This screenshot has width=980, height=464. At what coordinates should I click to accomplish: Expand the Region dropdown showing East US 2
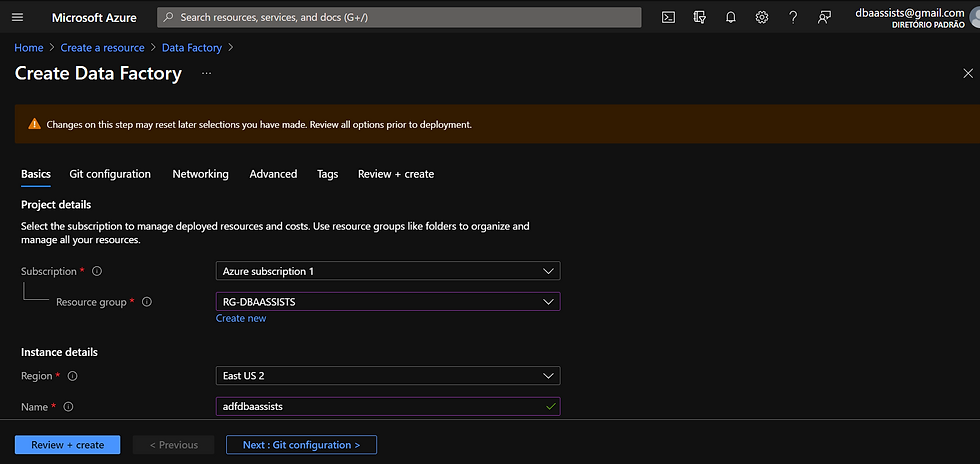[x=388, y=376]
